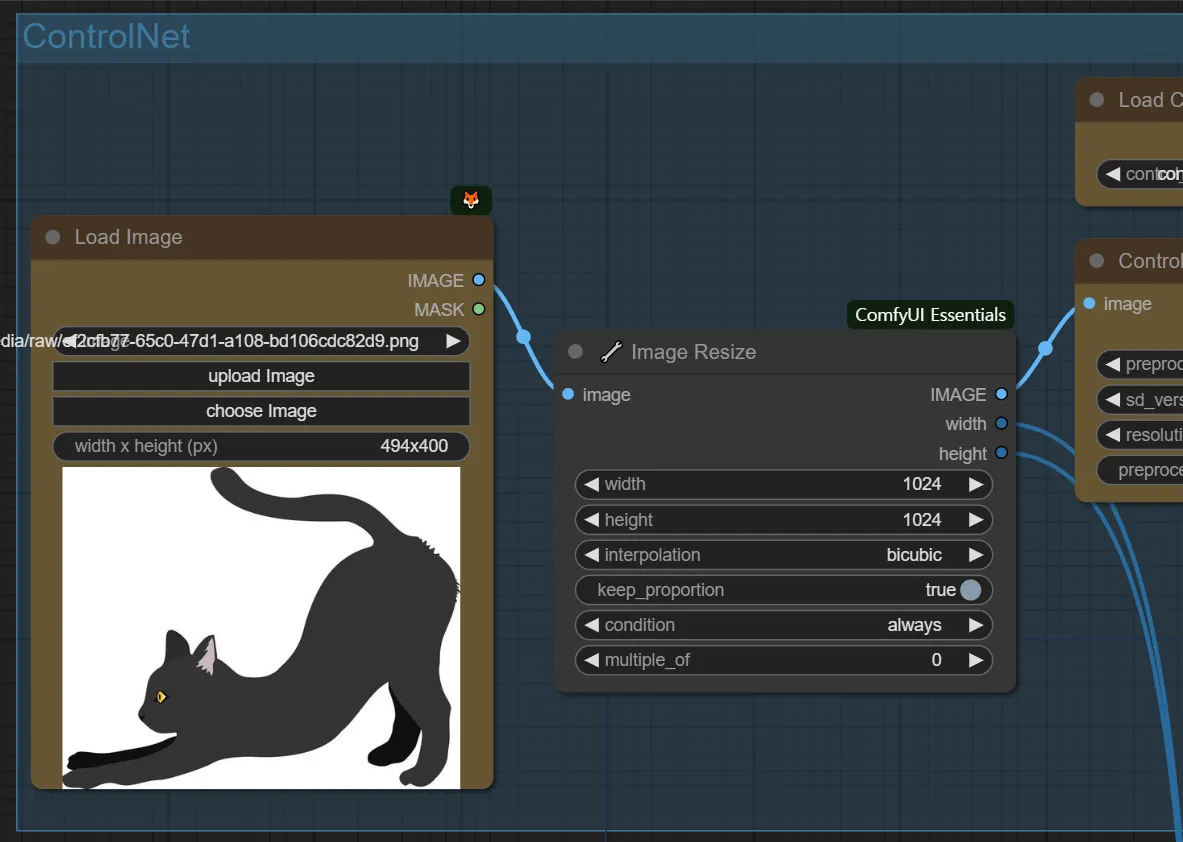This screenshot has height=842, width=1183.
Task: Click the height output port on Image Resize
Action: pos(1001,453)
